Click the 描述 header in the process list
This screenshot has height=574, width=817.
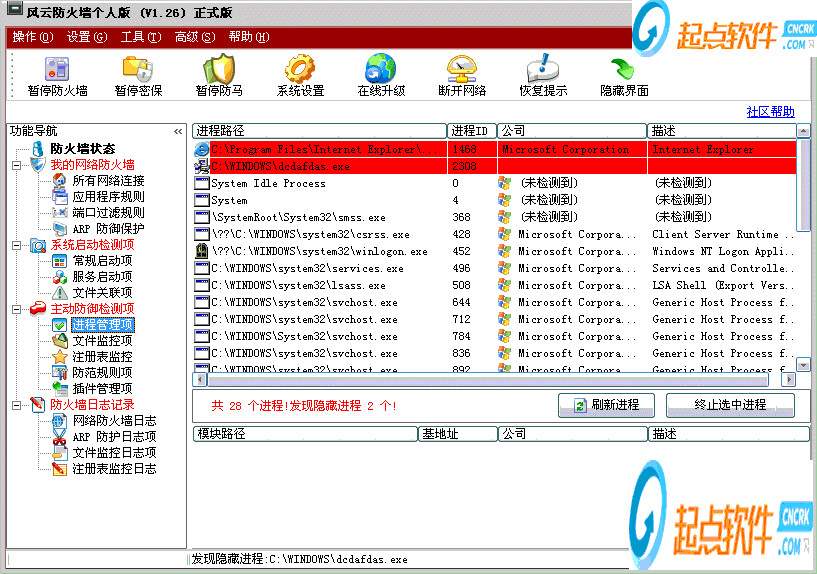(722, 131)
